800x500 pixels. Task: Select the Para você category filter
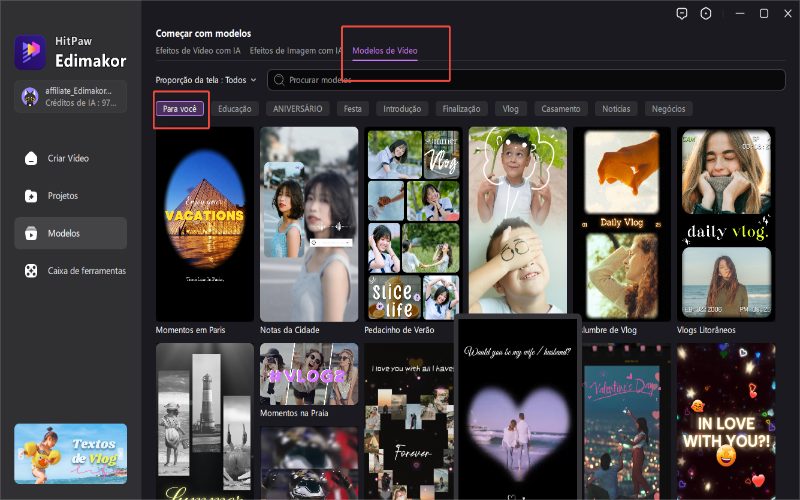[x=182, y=108]
